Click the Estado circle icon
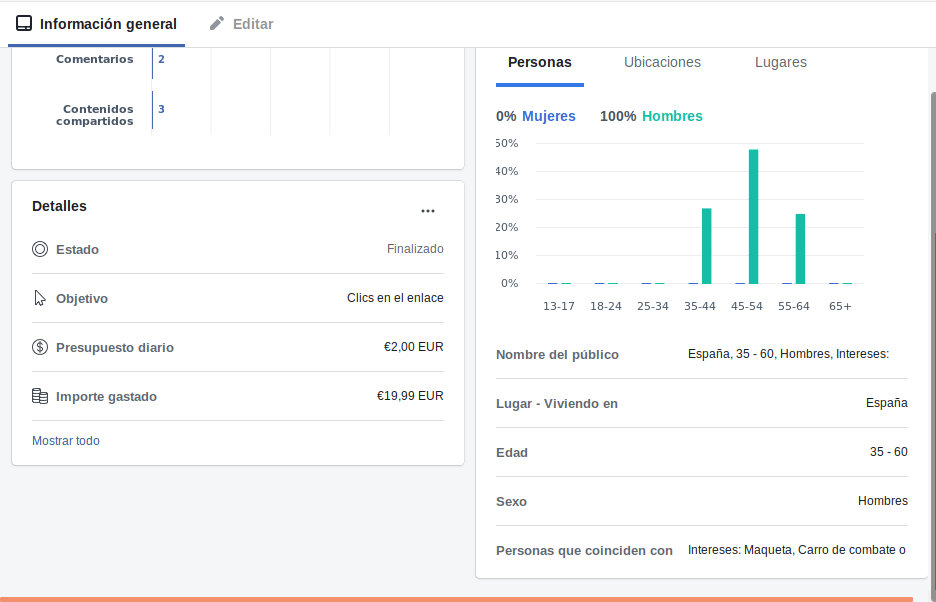Screen dimensions: 936x602 (40, 249)
